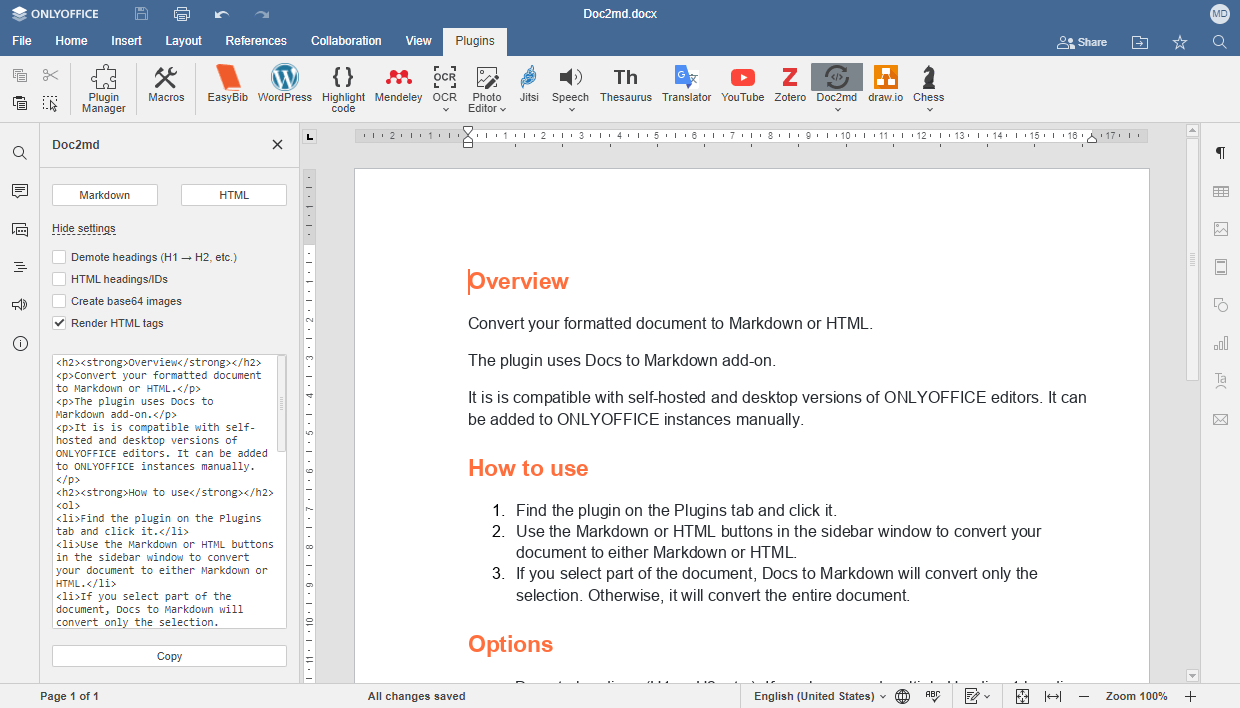Image resolution: width=1240 pixels, height=708 pixels.
Task: Zoom out with the minus icon
Action: [x=1084, y=696]
